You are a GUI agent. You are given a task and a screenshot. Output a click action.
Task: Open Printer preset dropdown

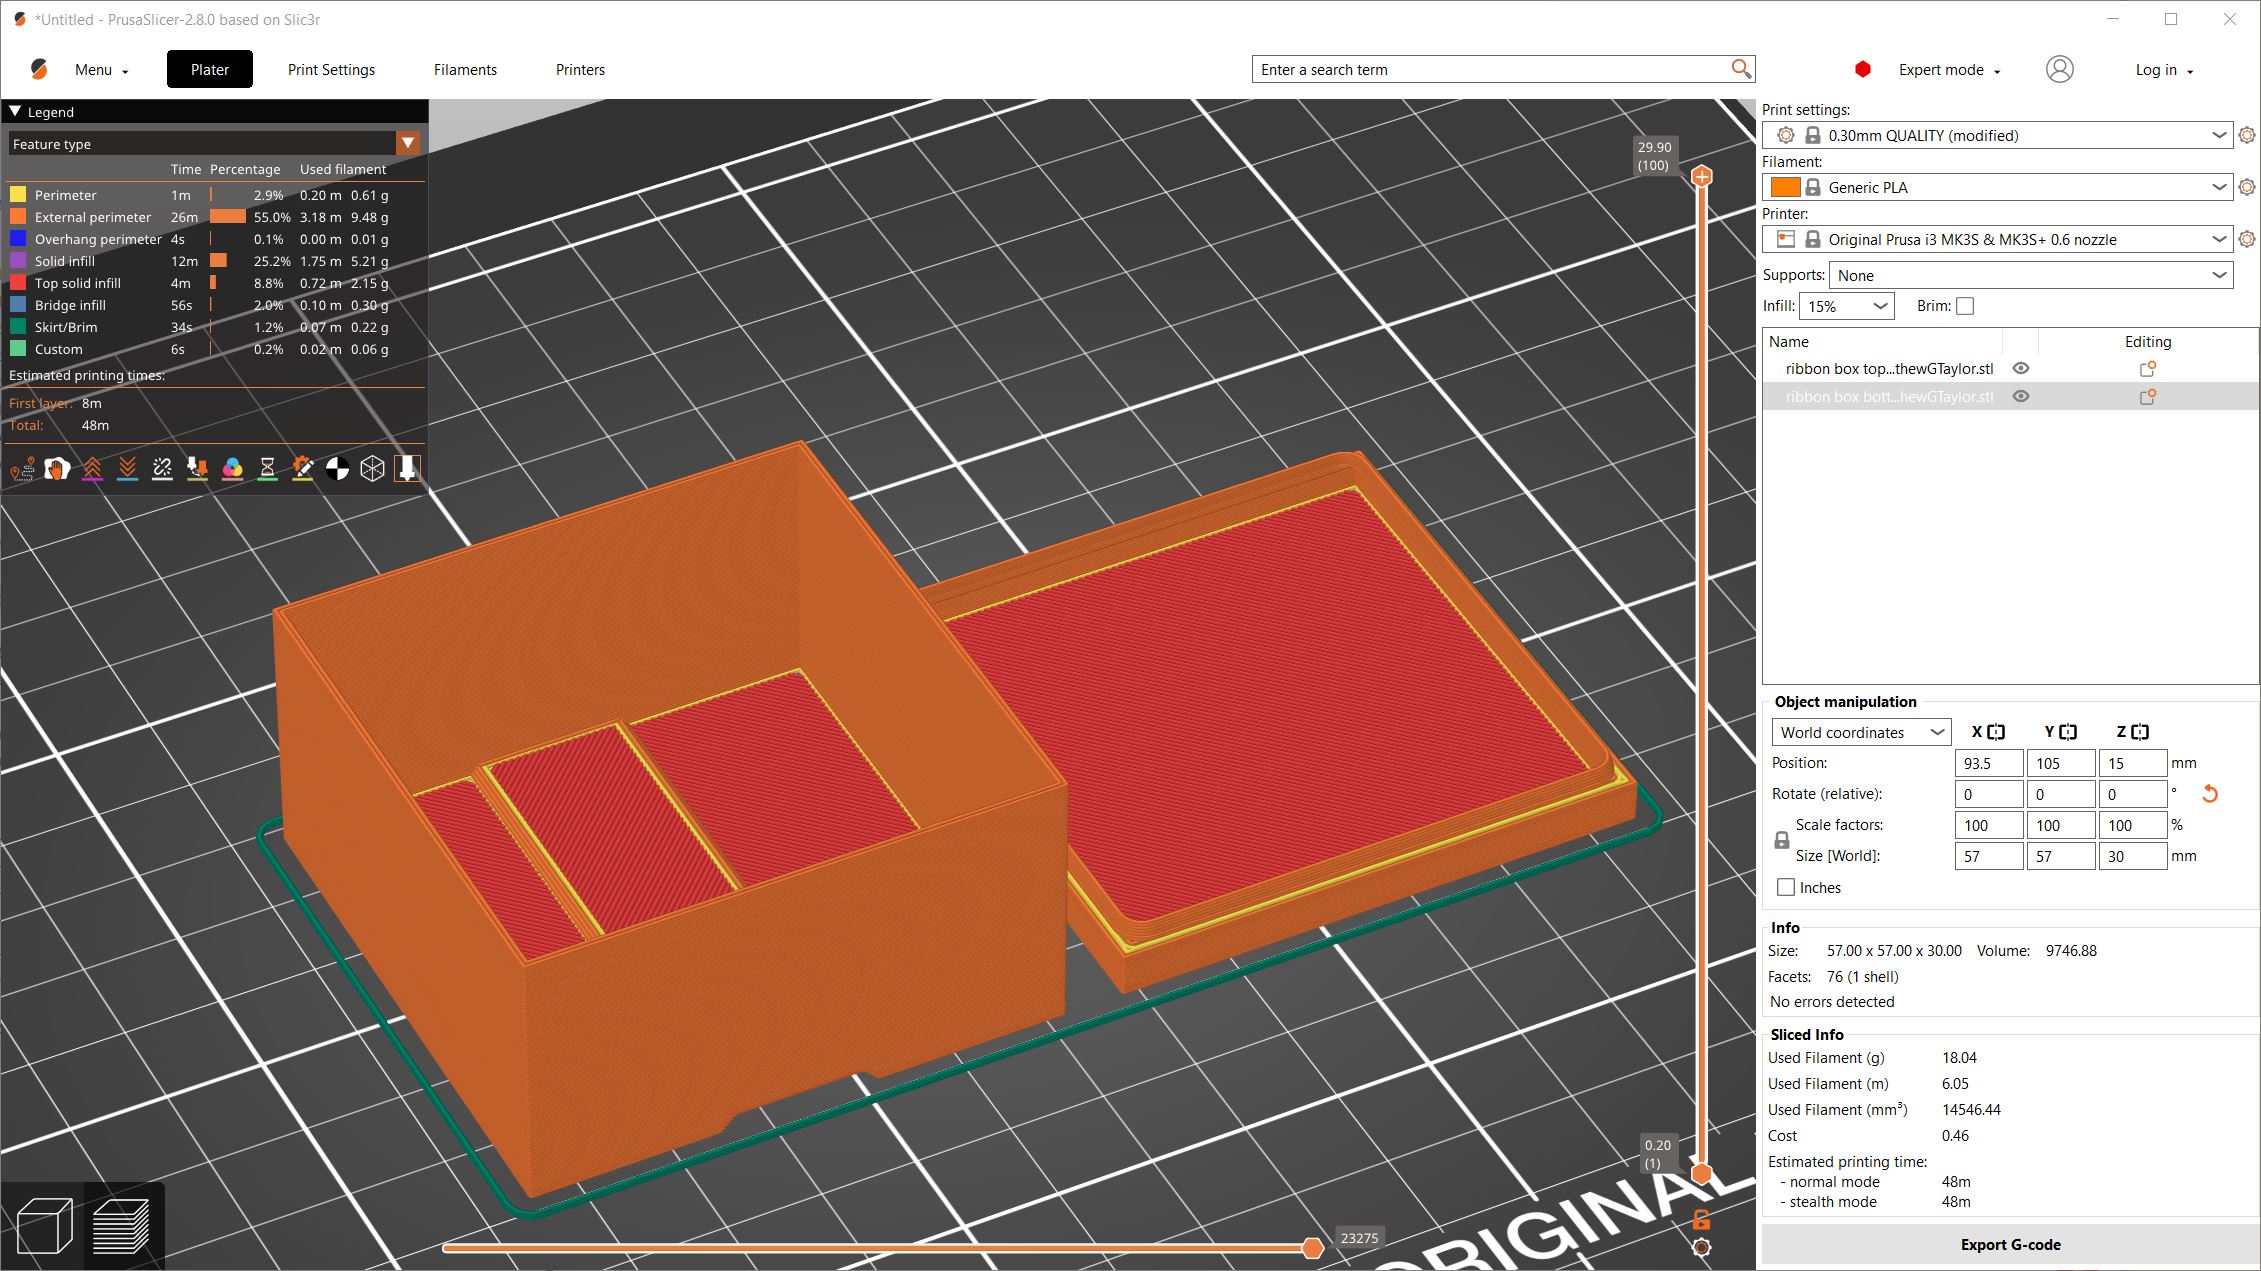[x=1998, y=239]
